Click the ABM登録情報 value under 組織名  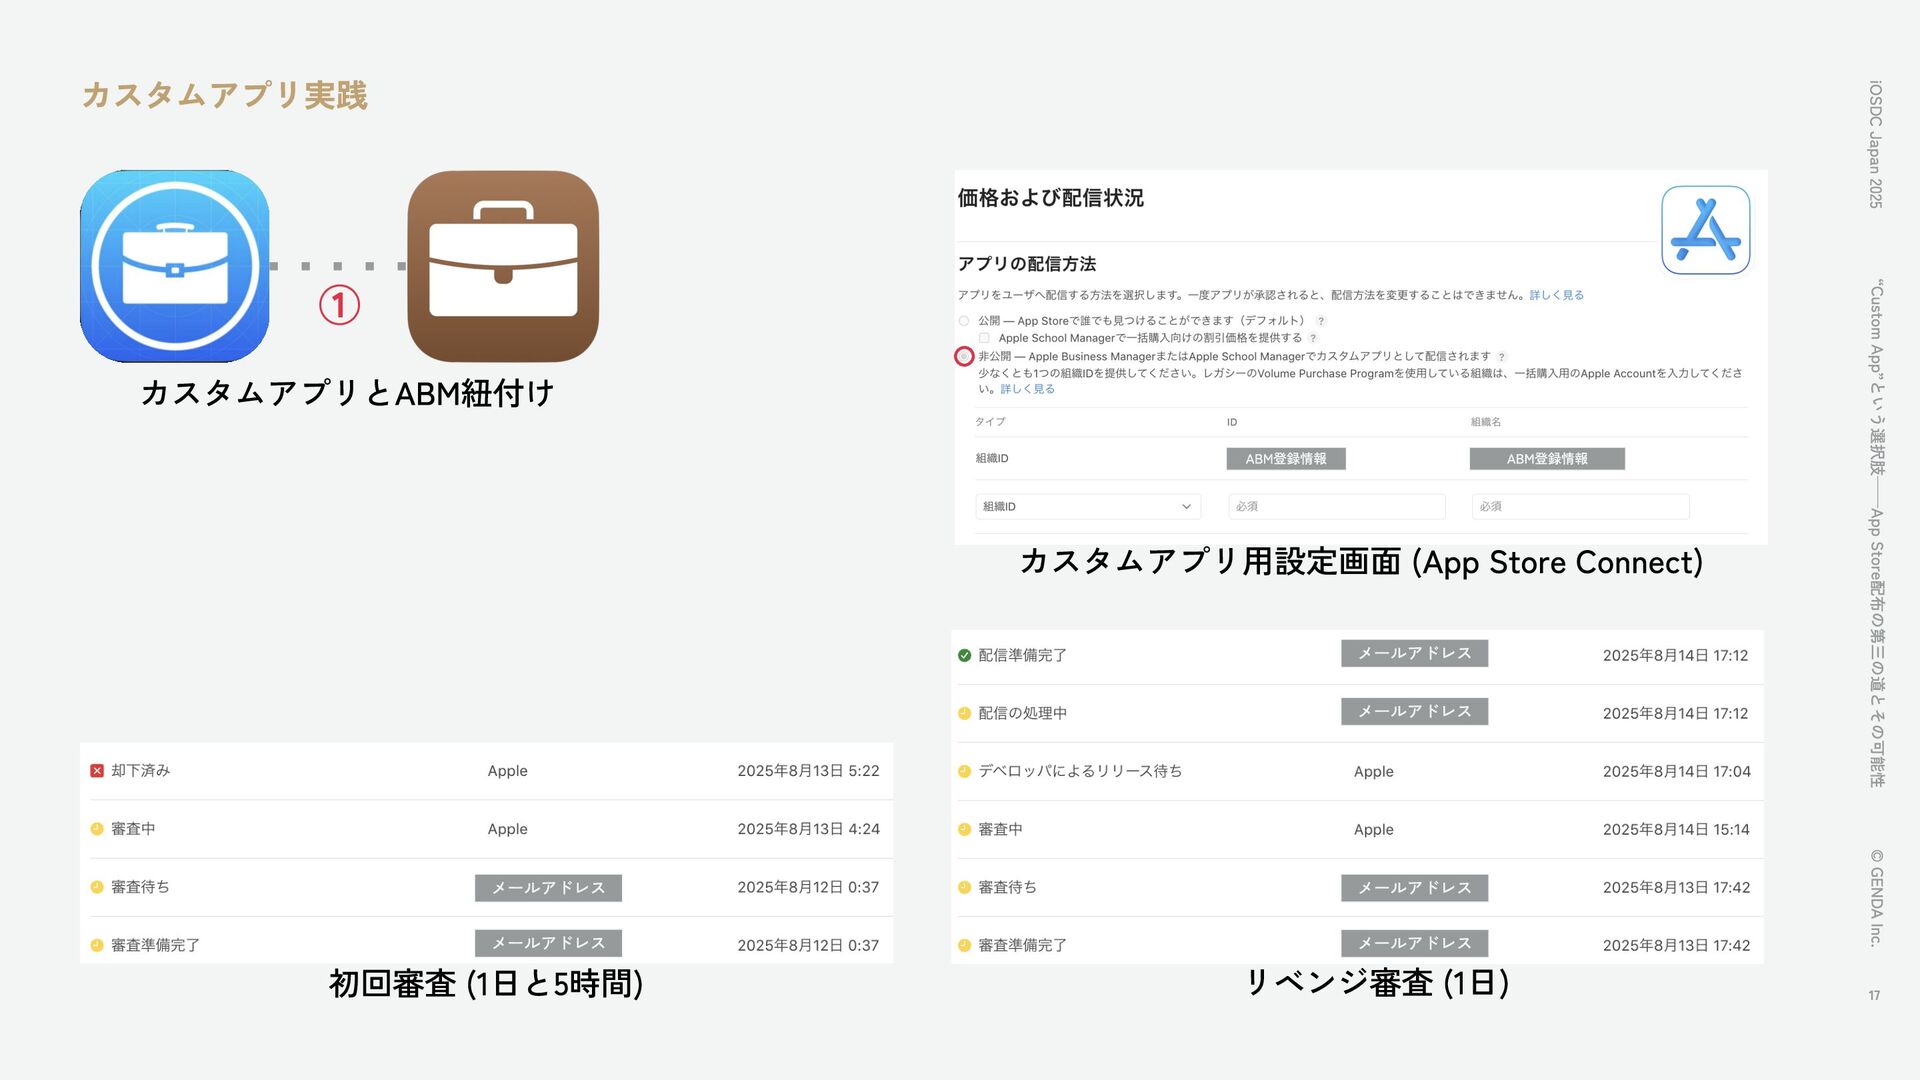coord(1547,459)
